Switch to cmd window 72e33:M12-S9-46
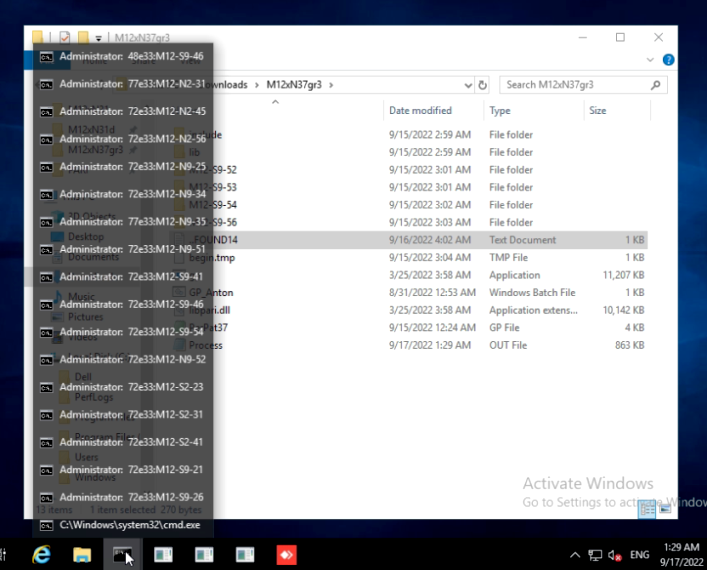 click(x=123, y=305)
